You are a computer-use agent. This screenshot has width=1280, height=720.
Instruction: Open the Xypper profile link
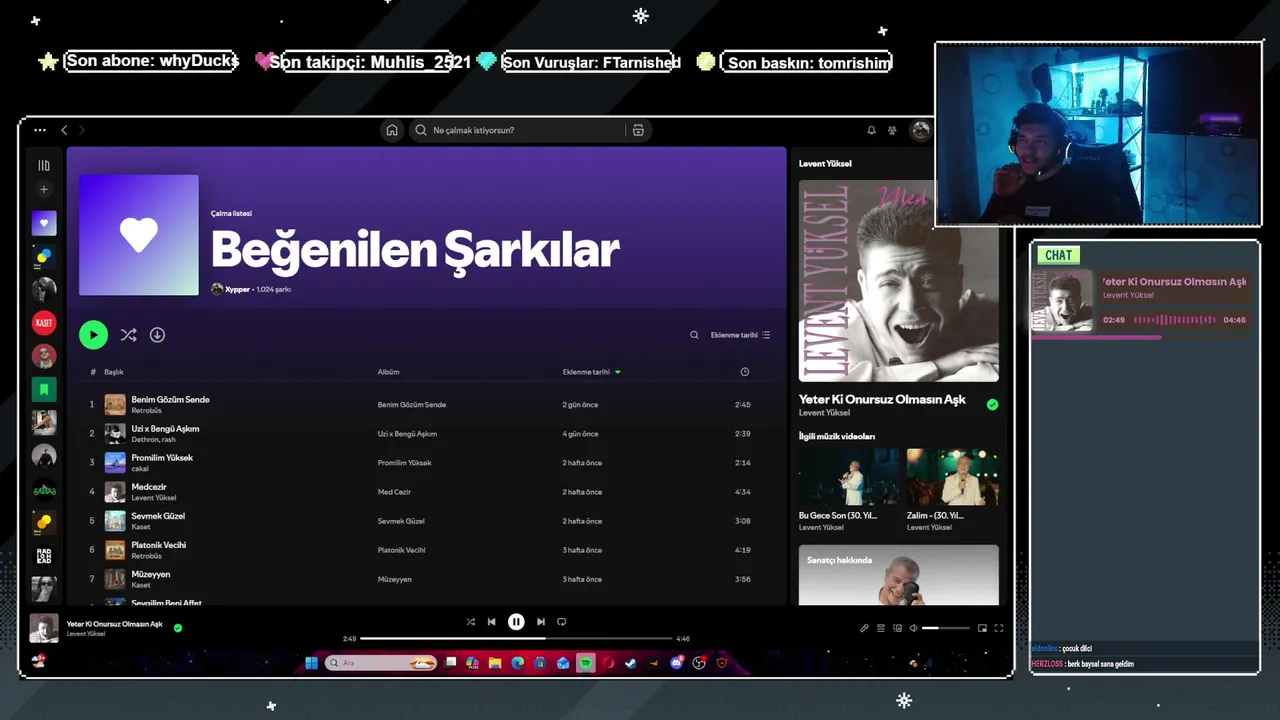(238, 289)
